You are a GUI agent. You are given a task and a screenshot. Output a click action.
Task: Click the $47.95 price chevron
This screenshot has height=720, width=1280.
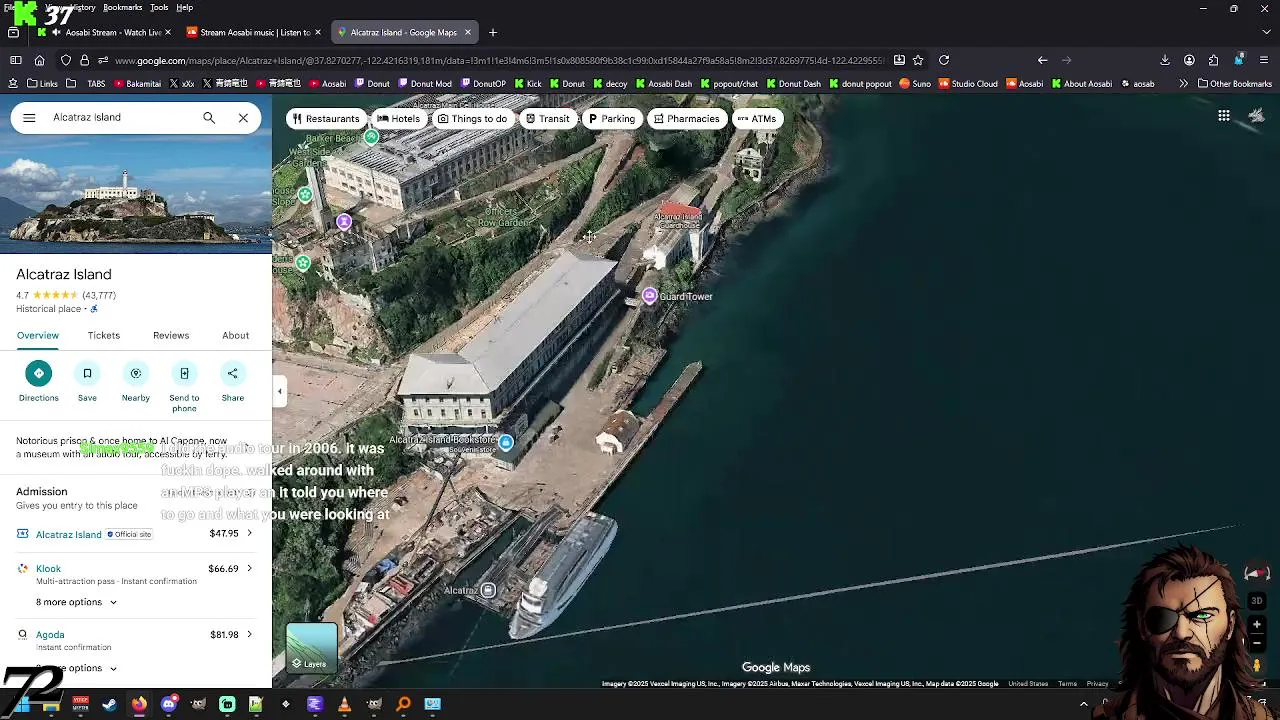tap(249, 533)
